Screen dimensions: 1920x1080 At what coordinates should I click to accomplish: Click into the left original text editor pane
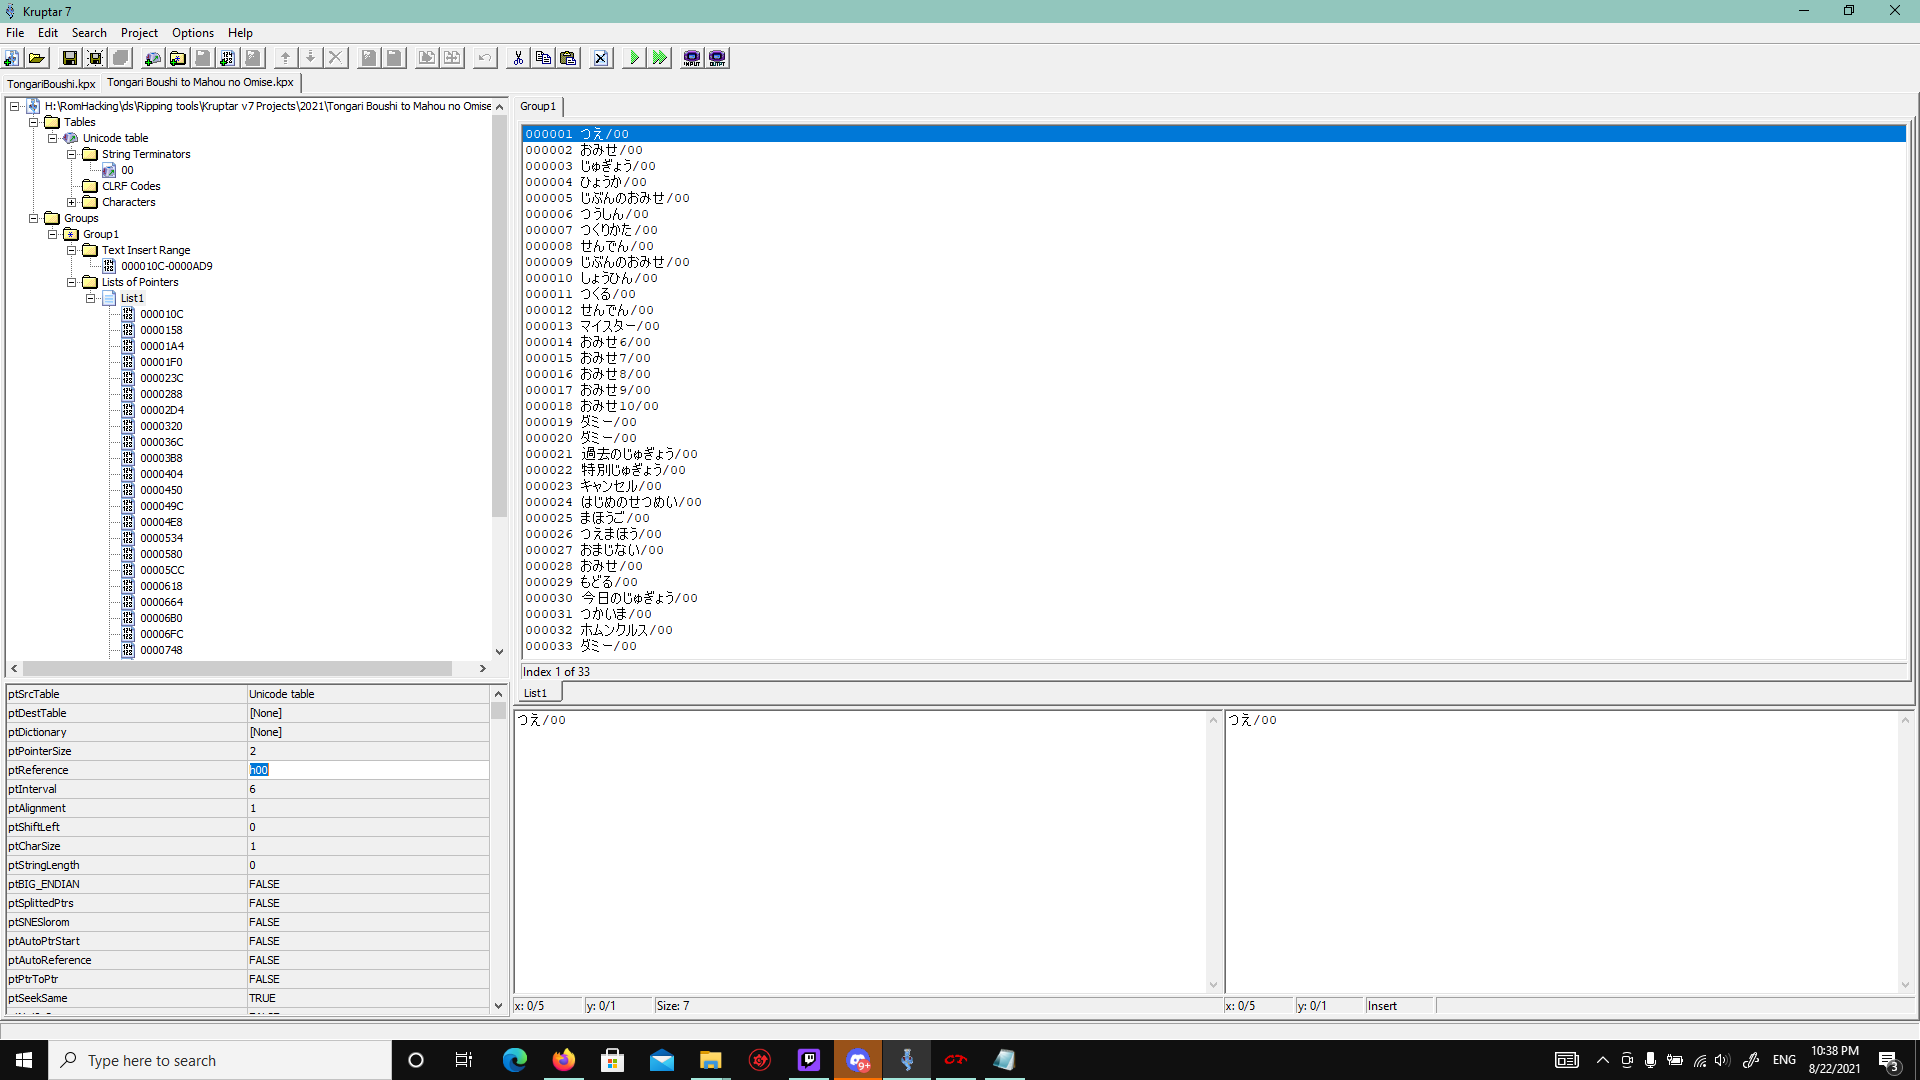pyautogui.click(x=860, y=851)
